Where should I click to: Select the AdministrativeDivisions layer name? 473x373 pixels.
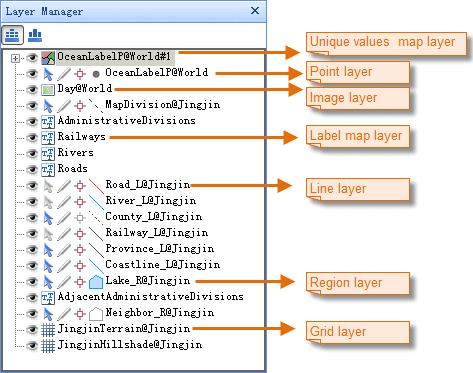pyautogui.click(x=127, y=121)
